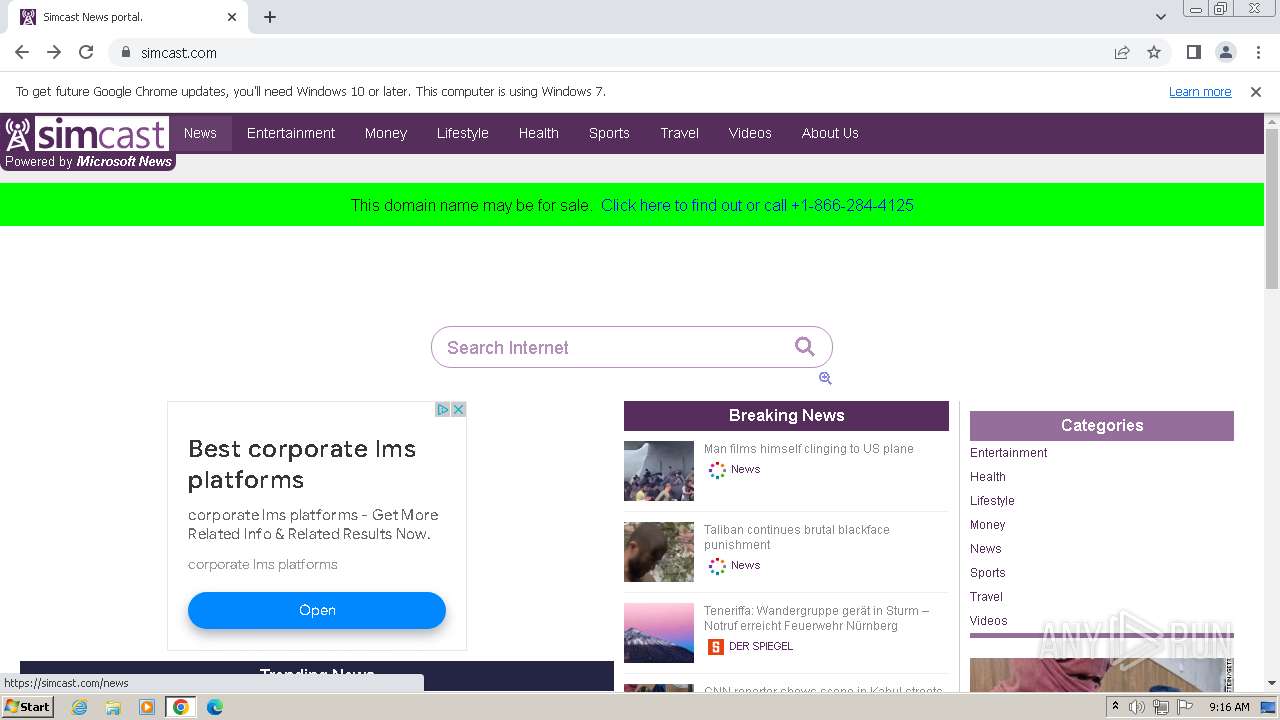Open the Teneriffa mountain thumbnail
This screenshot has width=1280, height=720.
point(659,633)
